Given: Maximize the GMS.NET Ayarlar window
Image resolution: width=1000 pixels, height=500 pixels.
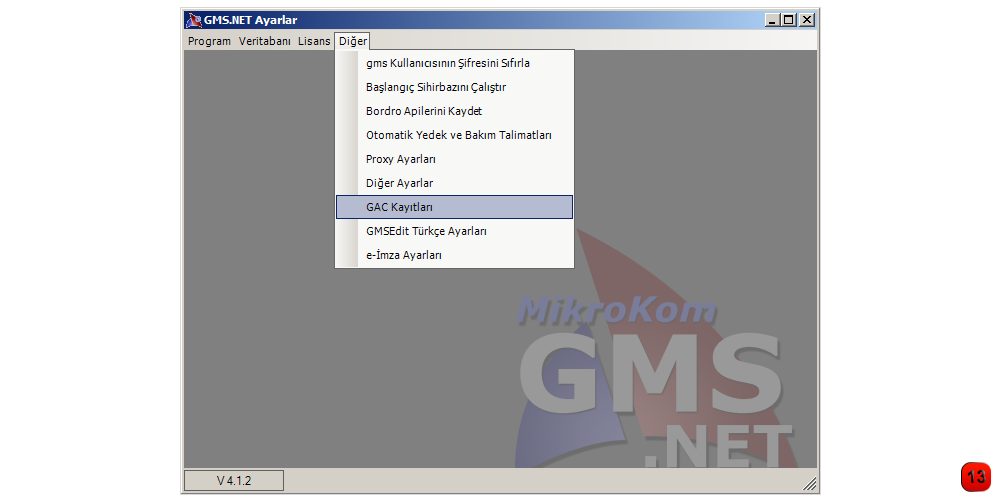Looking at the screenshot, I should point(790,20).
